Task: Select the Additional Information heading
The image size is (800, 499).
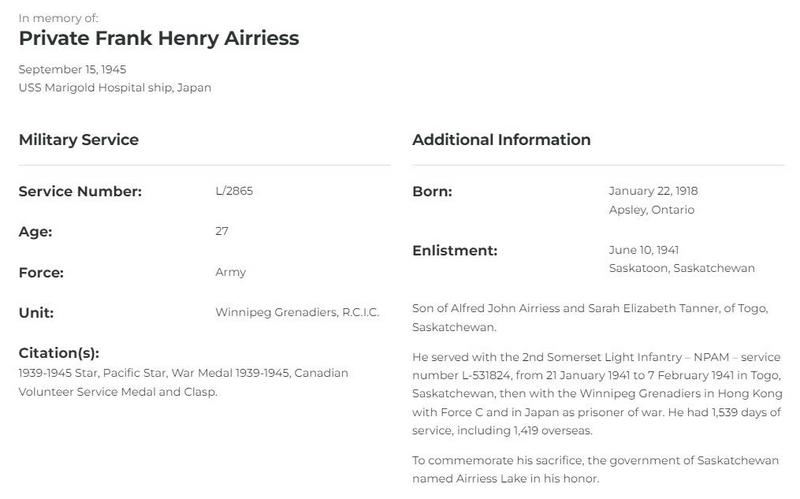Action: coord(502,140)
